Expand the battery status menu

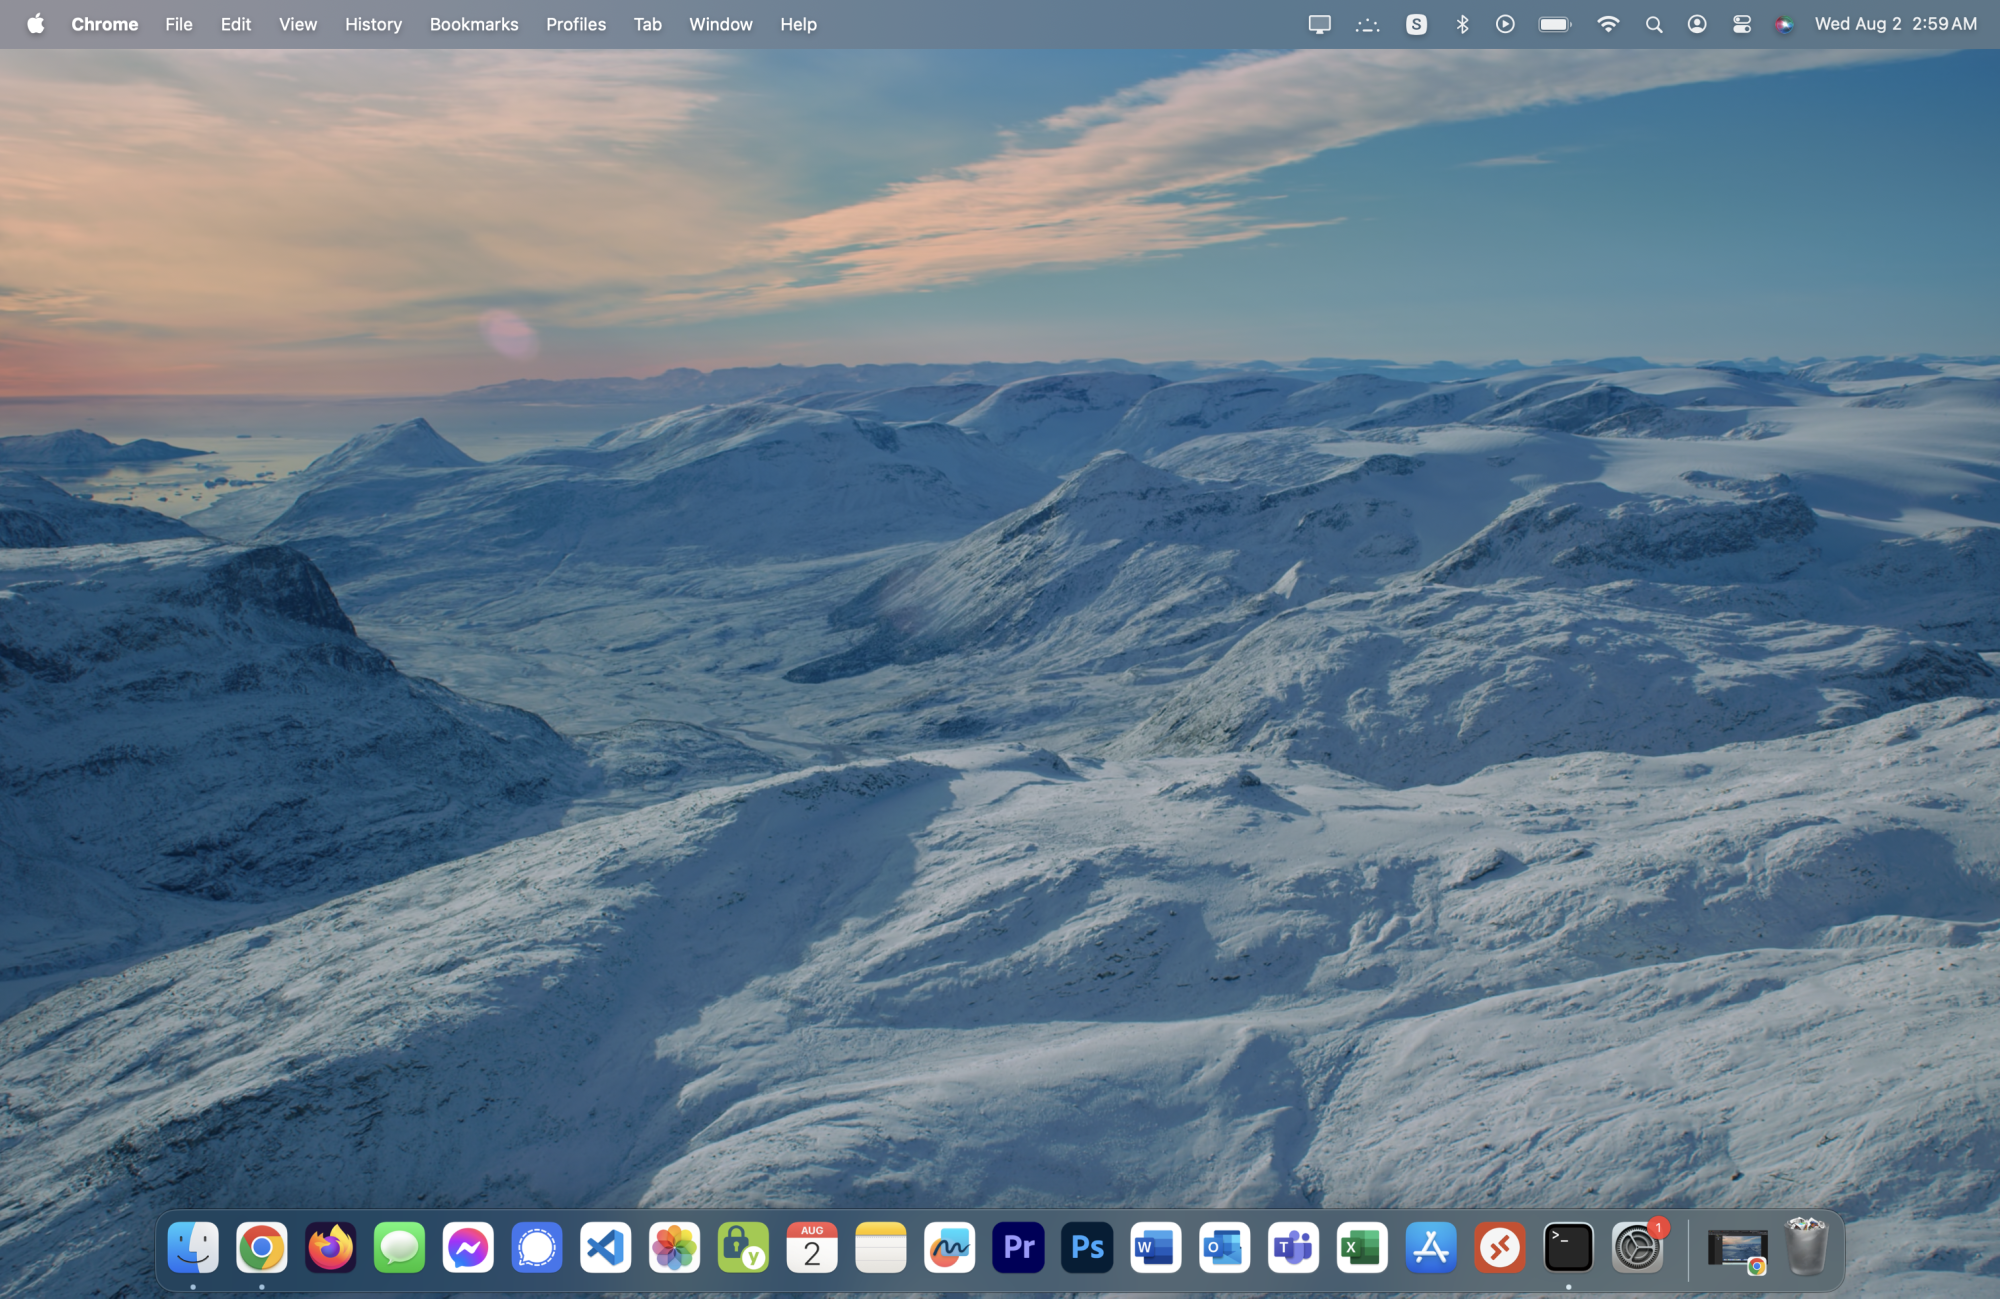1555,24
